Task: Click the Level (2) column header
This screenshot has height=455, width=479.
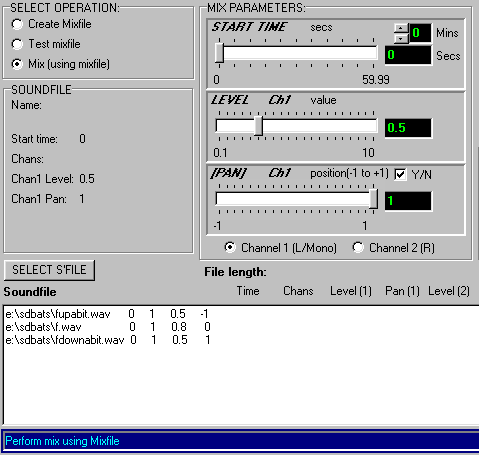Action: pyautogui.click(x=449, y=291)
